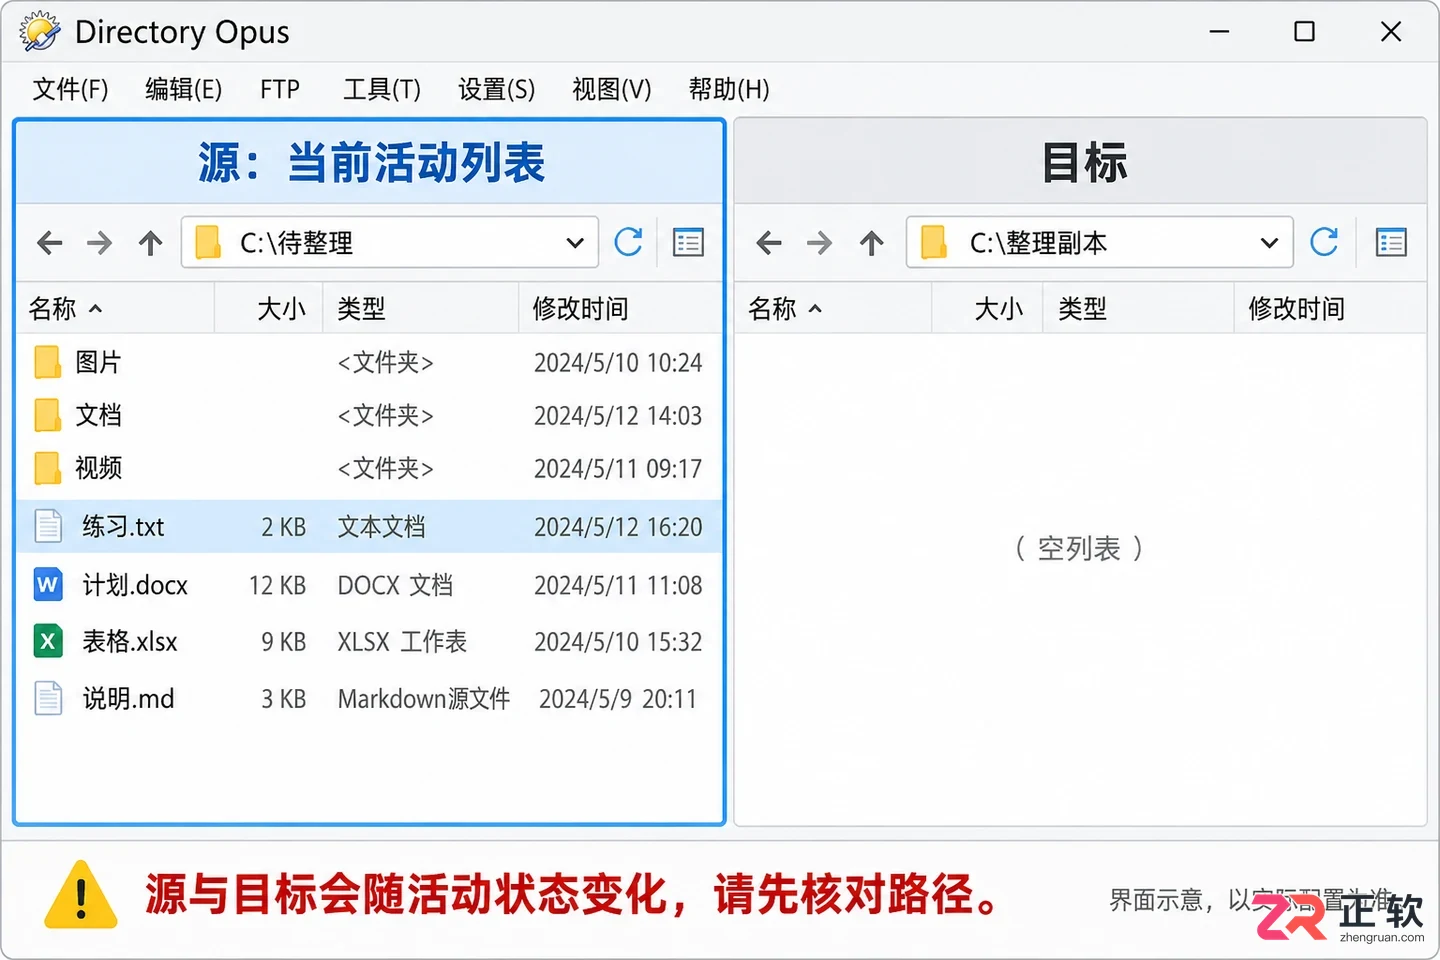Open the 设置(S) menu
This screenshot has height=960, width=1440.
click(497, 90)
